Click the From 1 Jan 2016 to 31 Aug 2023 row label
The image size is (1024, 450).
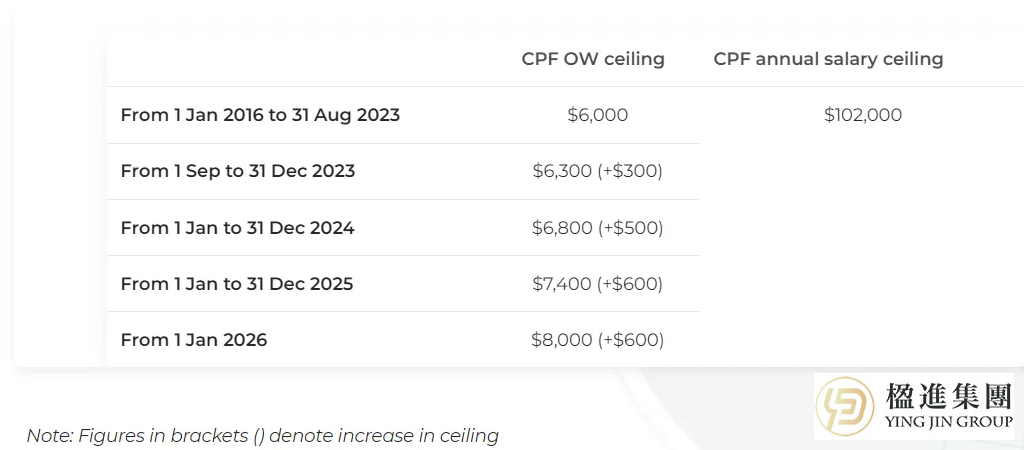(x=260, y=115)
